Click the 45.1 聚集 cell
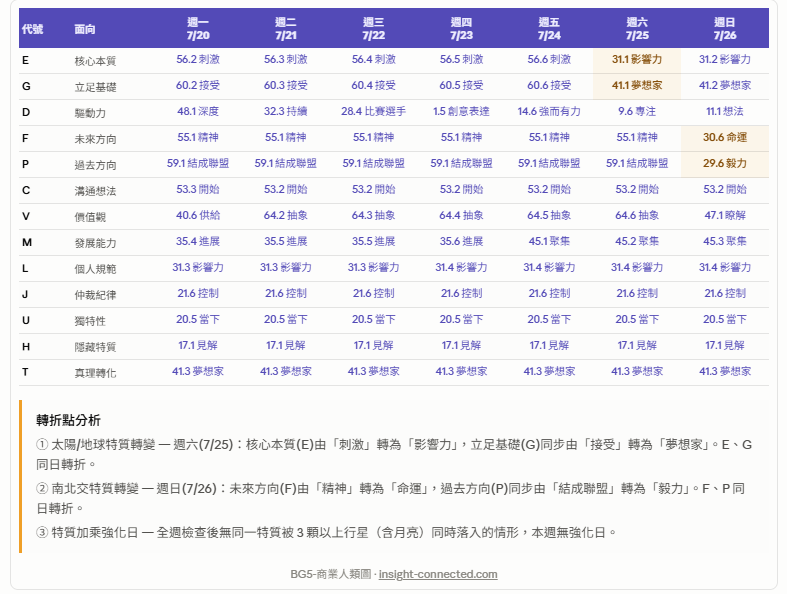The width and height of the screenshot is (787, 594). click(549, 242)
